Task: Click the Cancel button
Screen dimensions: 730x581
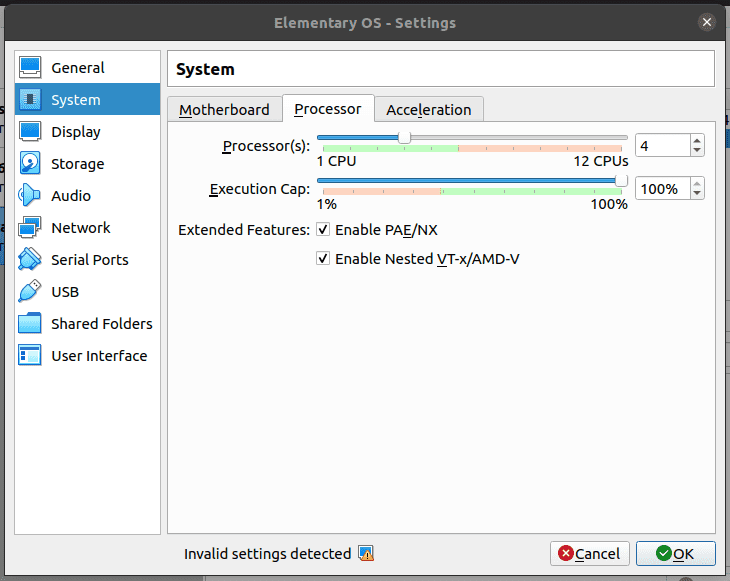Action: click(x=589, y=553)
